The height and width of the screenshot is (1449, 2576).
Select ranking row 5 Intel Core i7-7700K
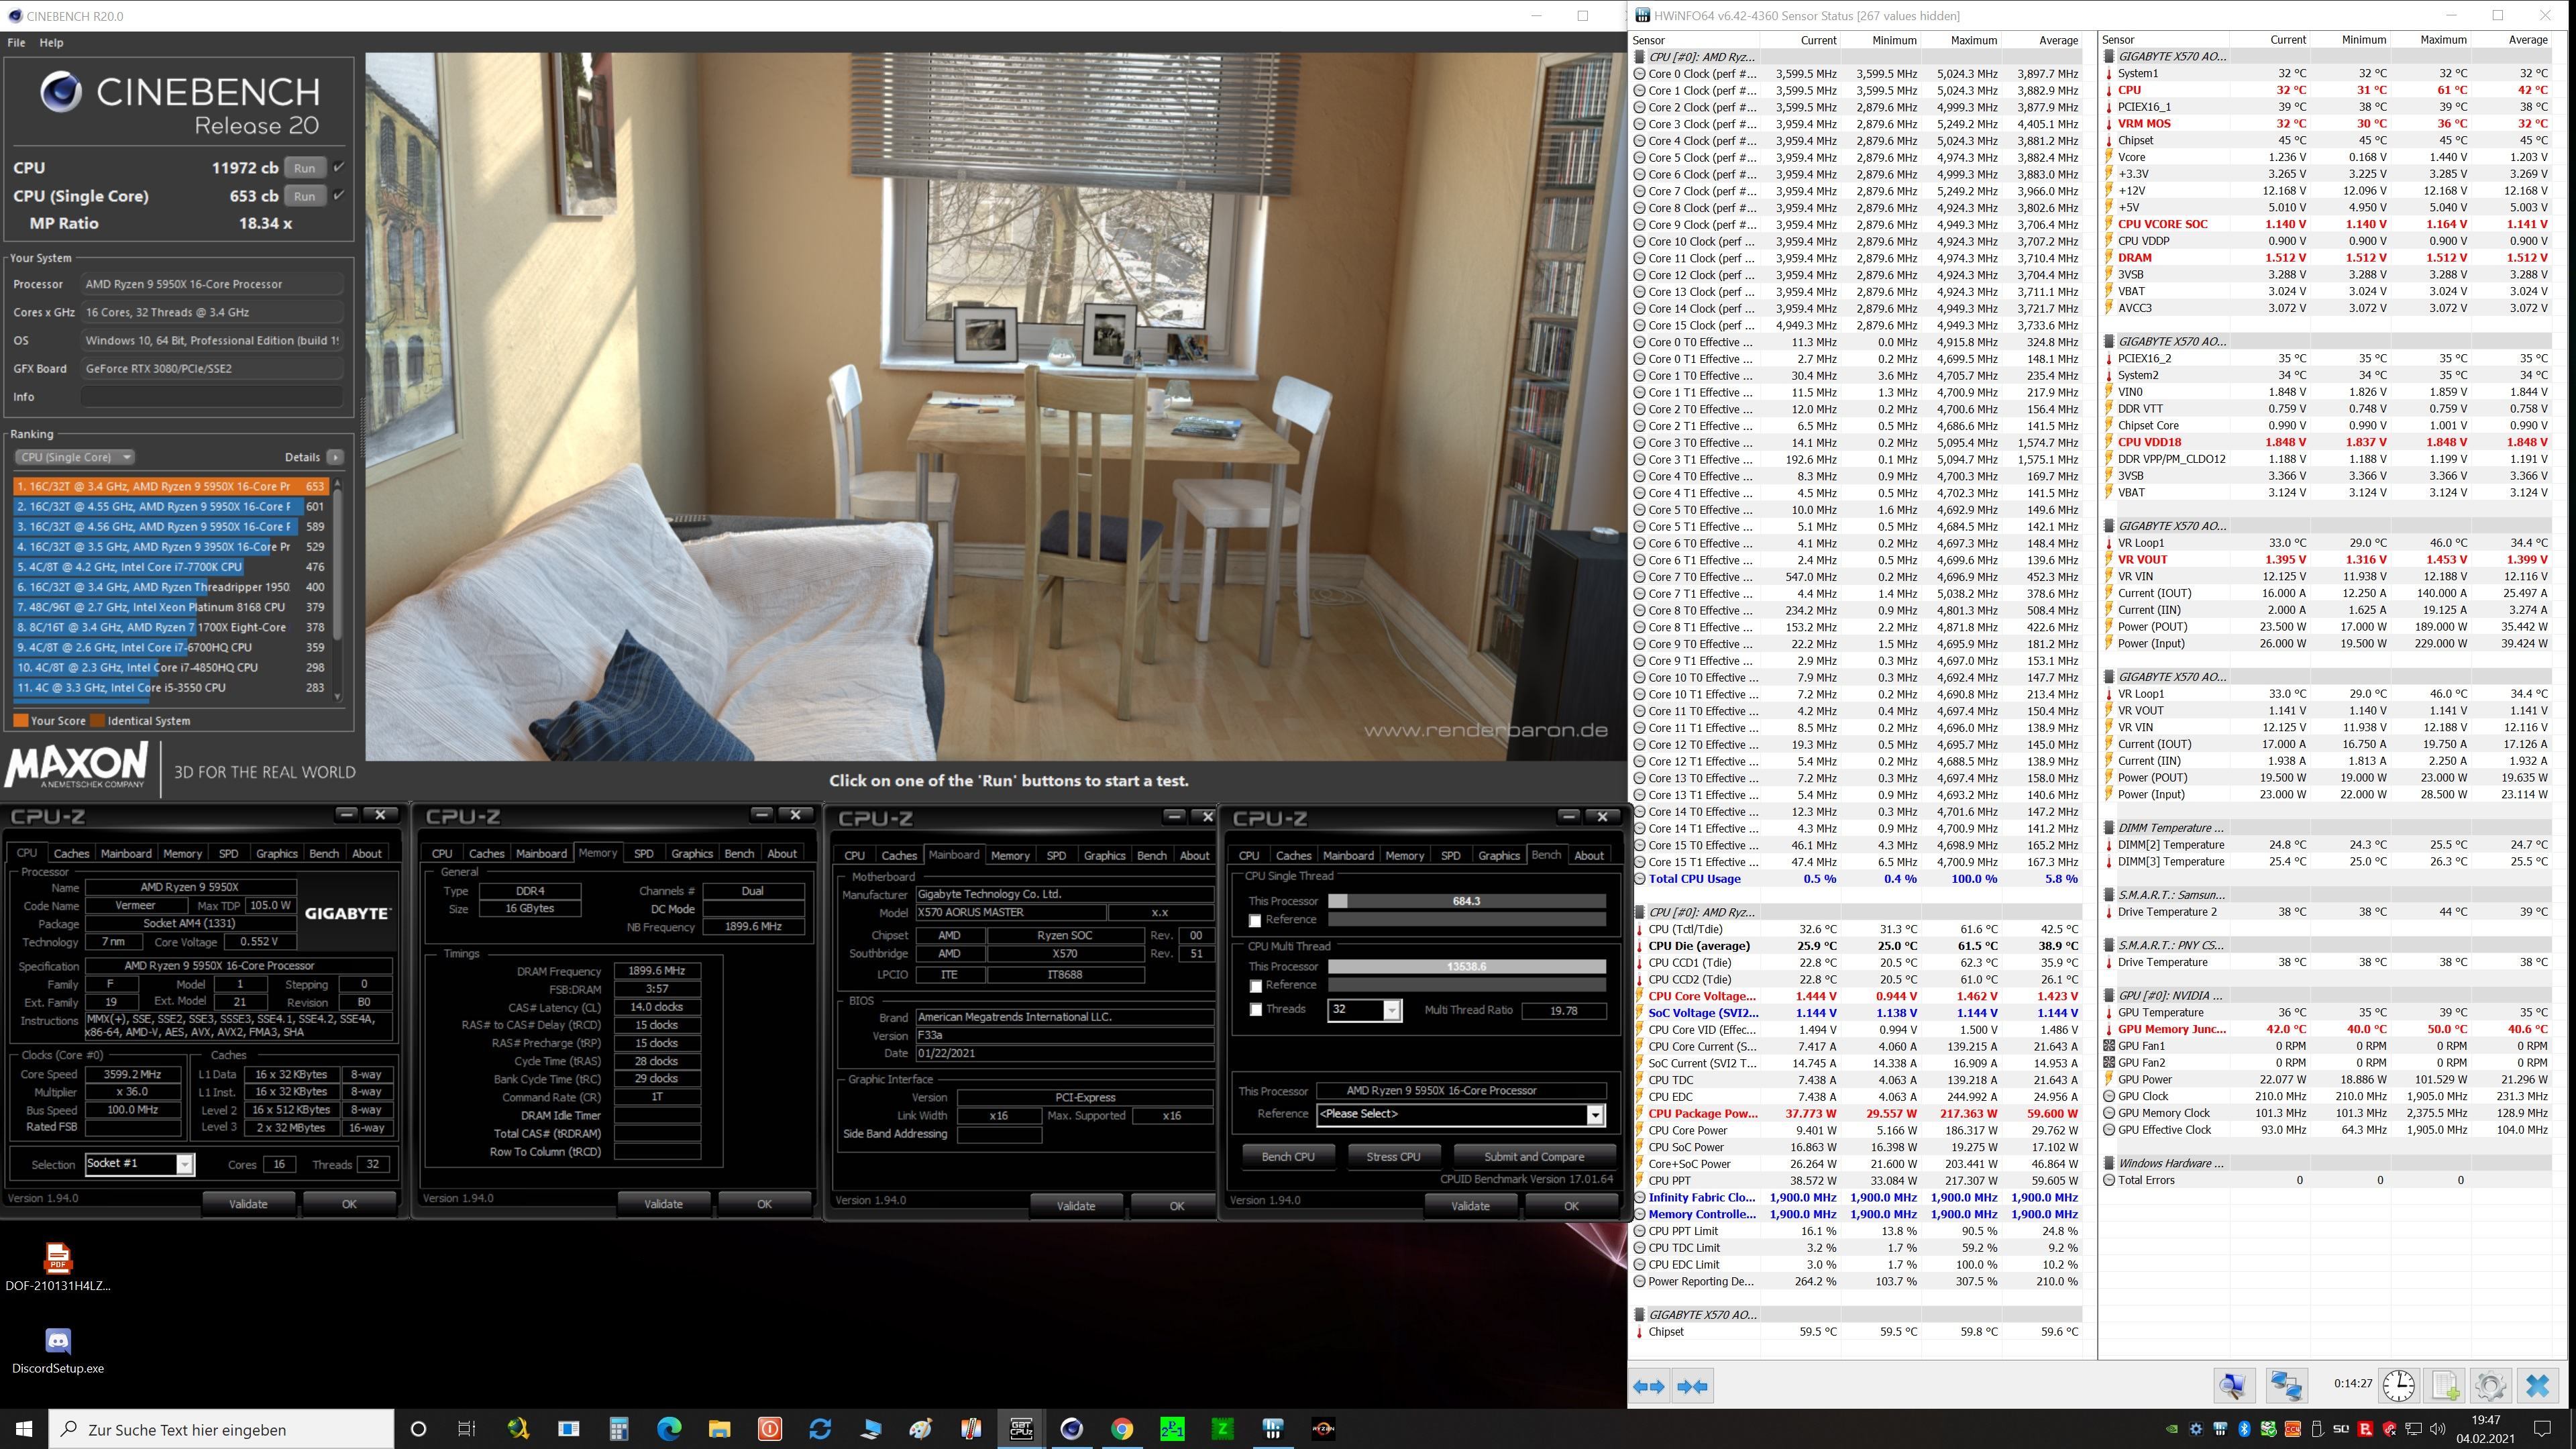[x=171, y=567]
